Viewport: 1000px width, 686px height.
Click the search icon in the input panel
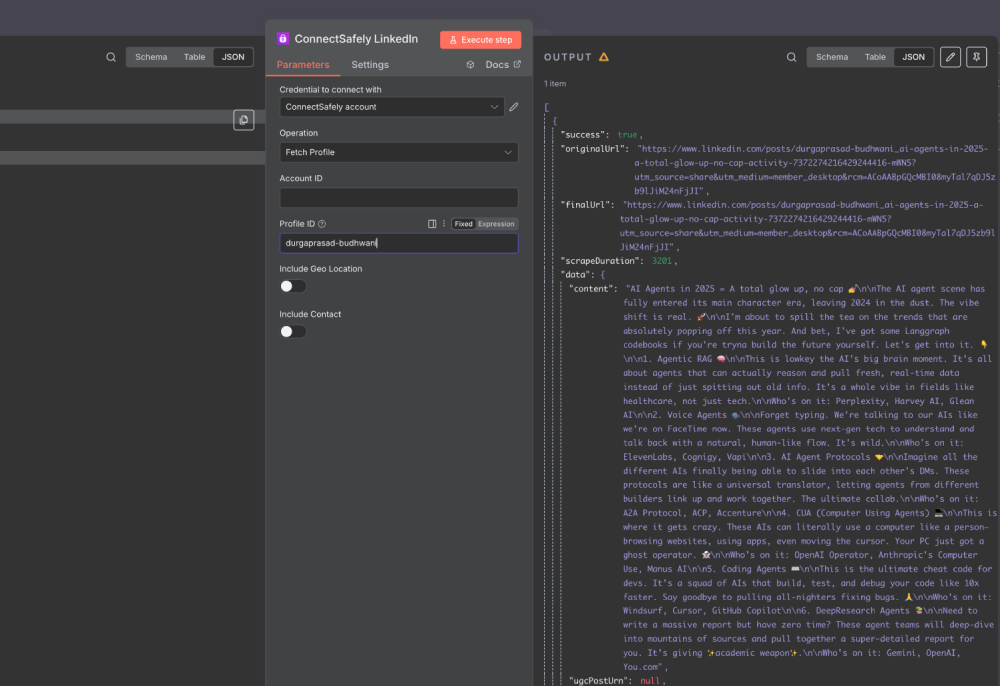pyautogui.click(x=110, y=57)
